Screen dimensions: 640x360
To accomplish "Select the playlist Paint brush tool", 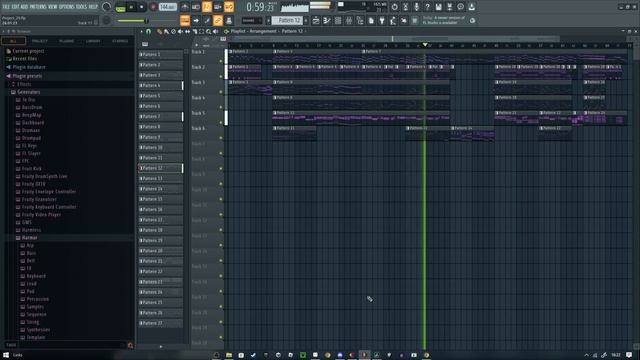I will pyautogui.click(x=167, y=31).
